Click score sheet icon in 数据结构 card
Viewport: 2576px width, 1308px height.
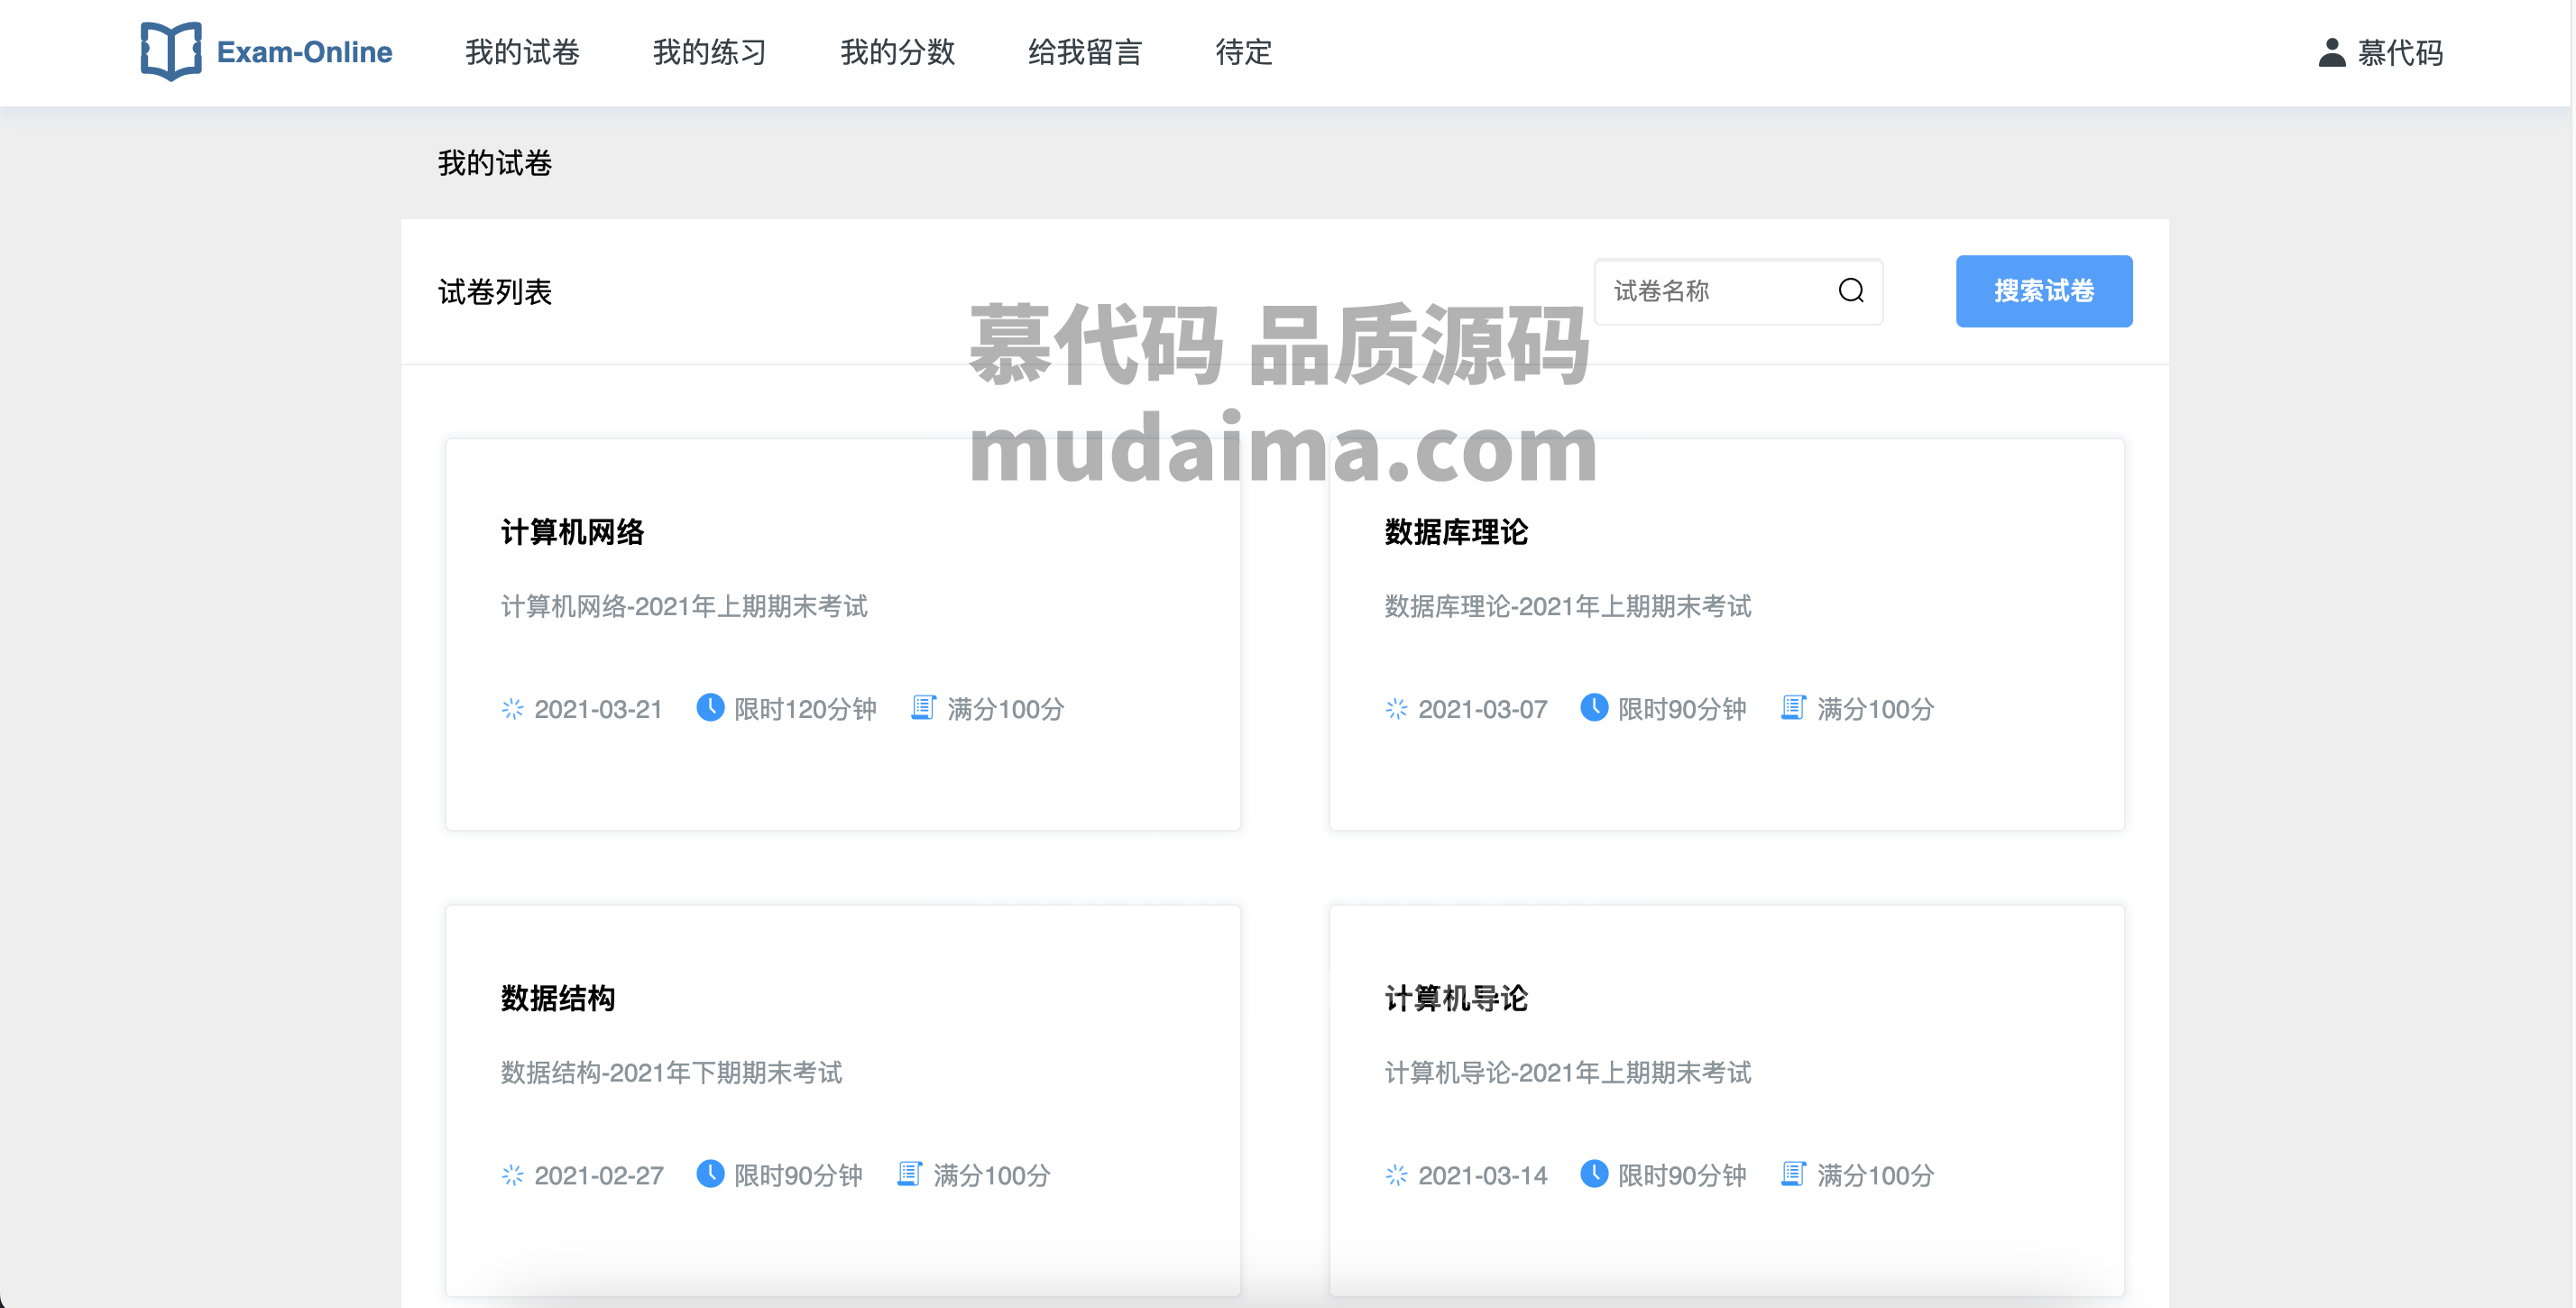pyautogui.click(x=909, y=1174)
